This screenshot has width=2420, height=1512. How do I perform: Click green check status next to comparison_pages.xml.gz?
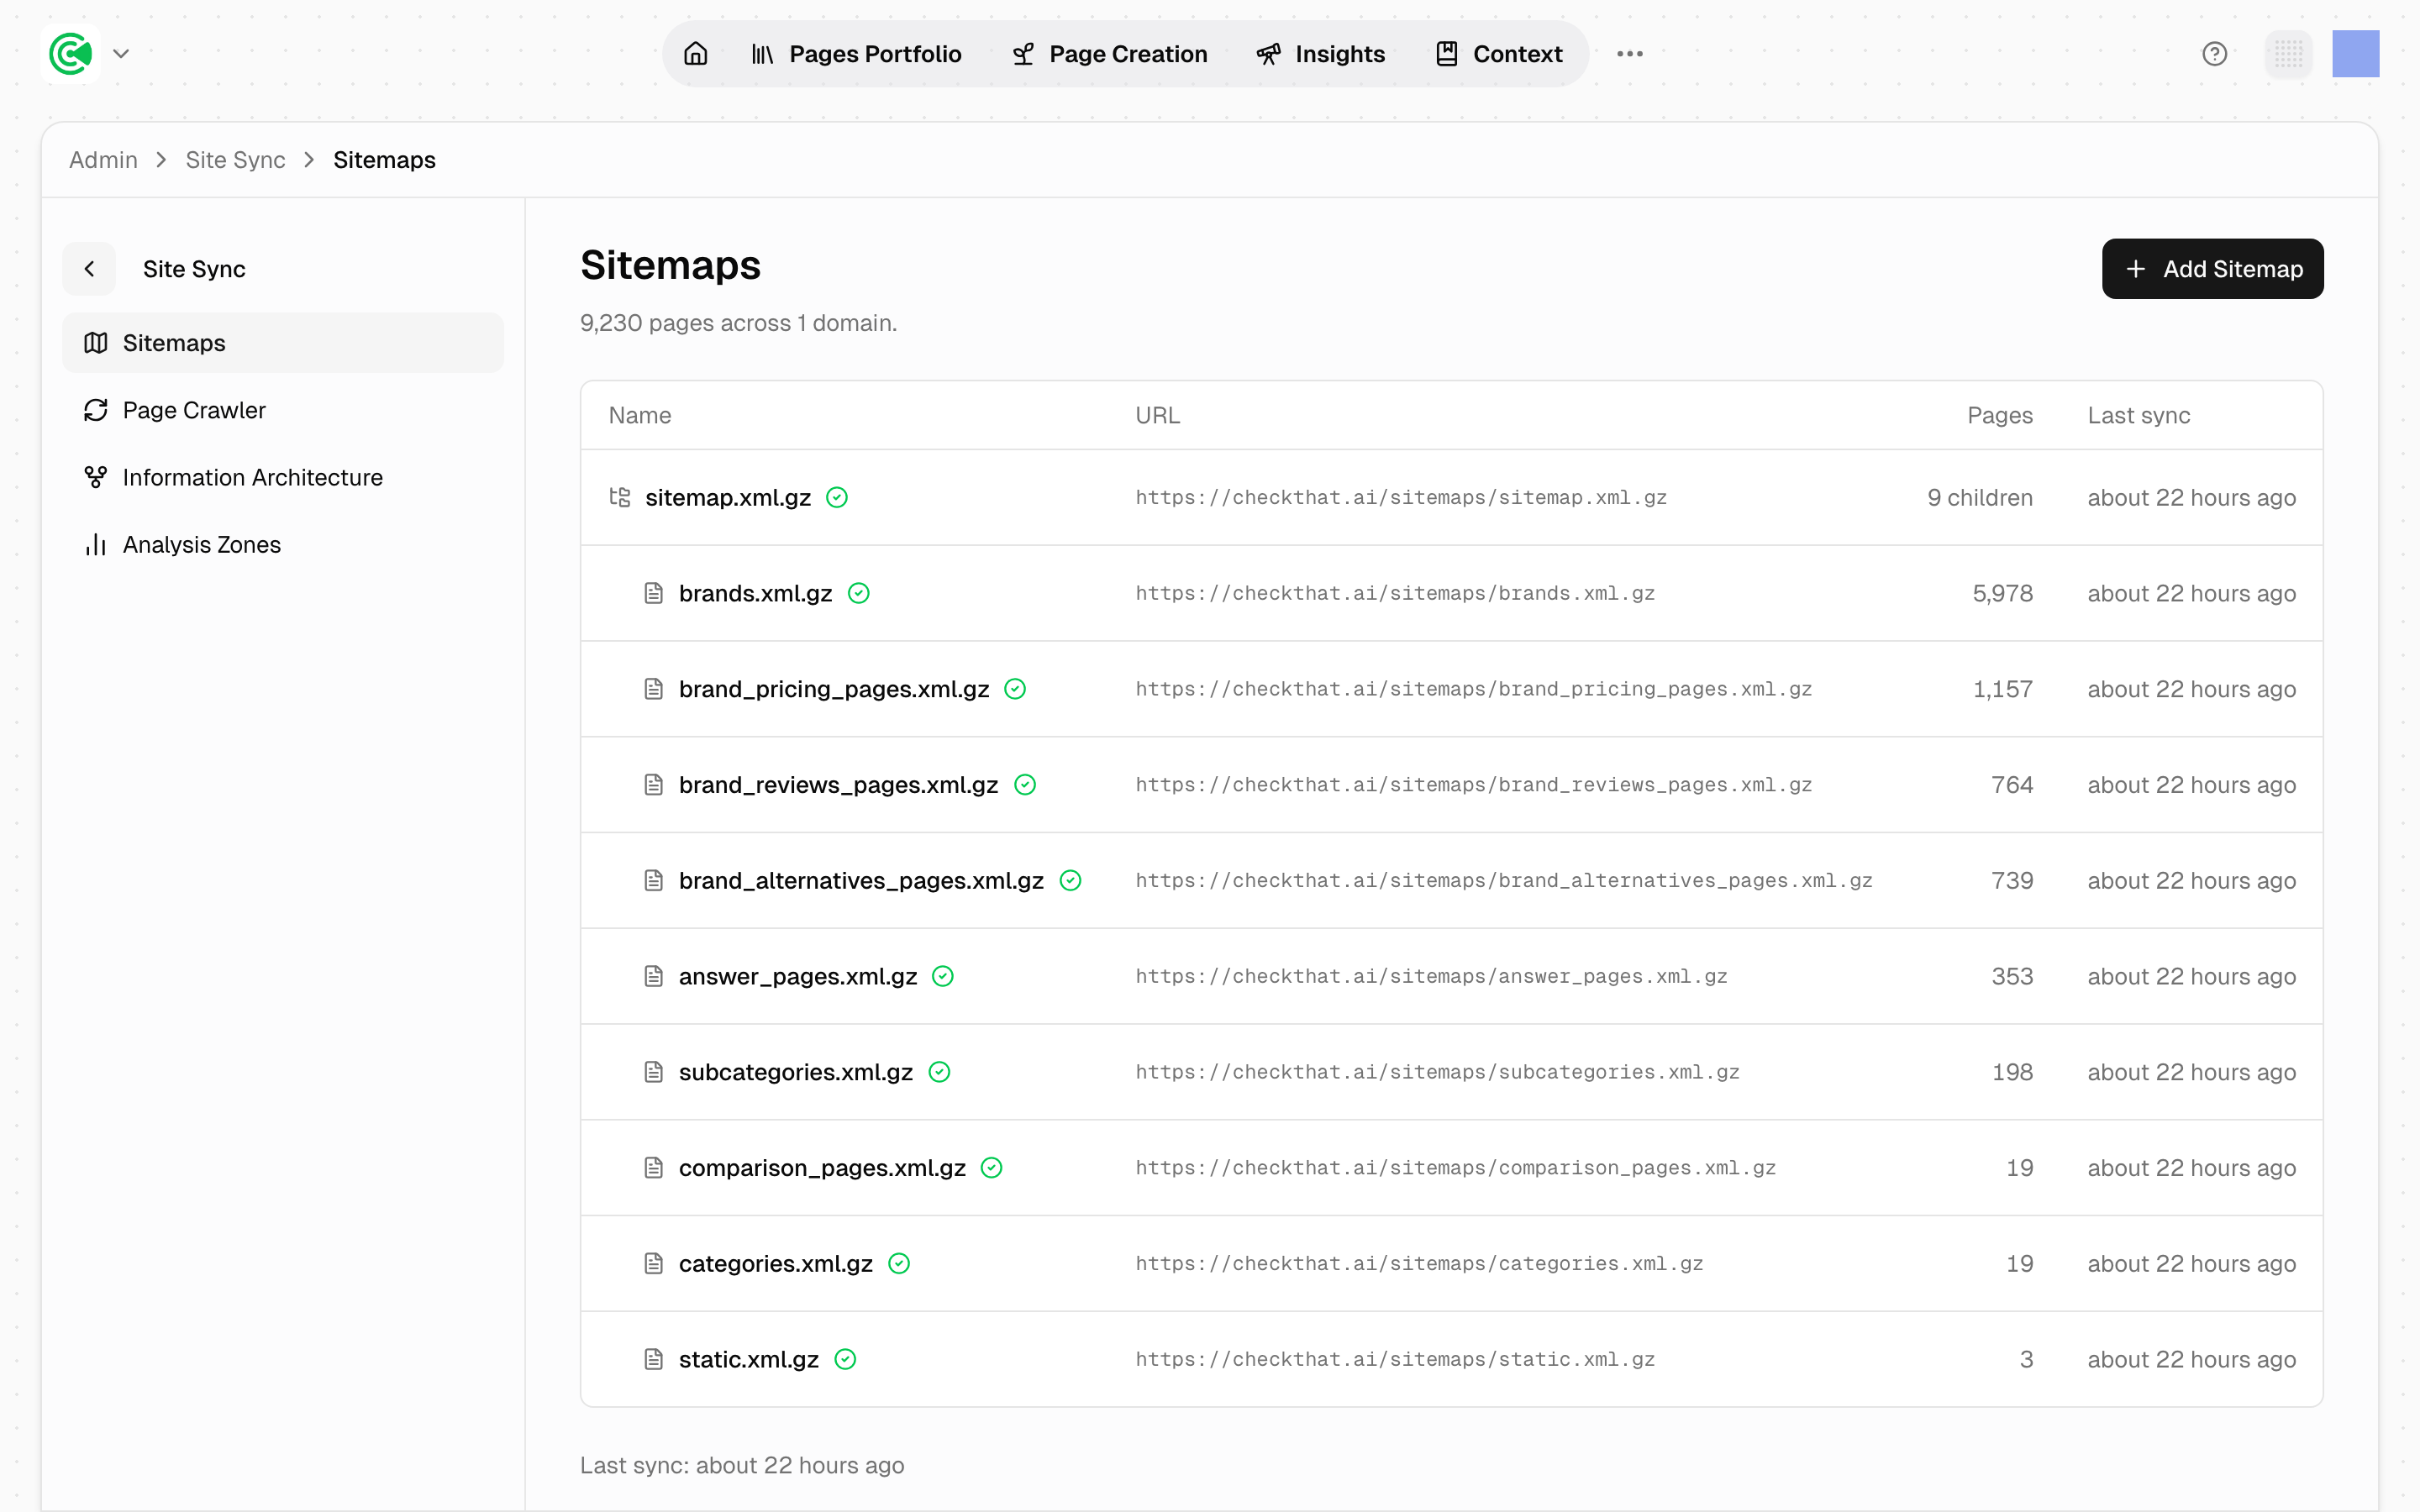[x=992, y=1168]
